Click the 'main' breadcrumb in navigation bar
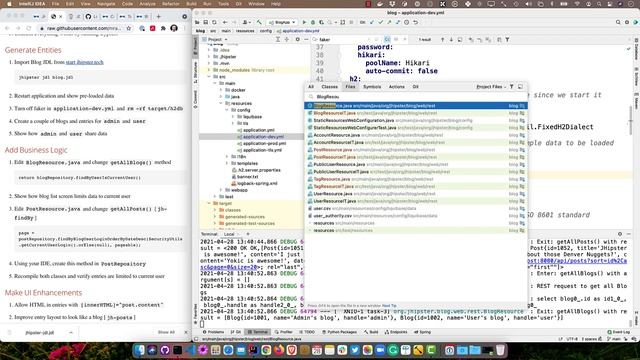 point(226,31)
